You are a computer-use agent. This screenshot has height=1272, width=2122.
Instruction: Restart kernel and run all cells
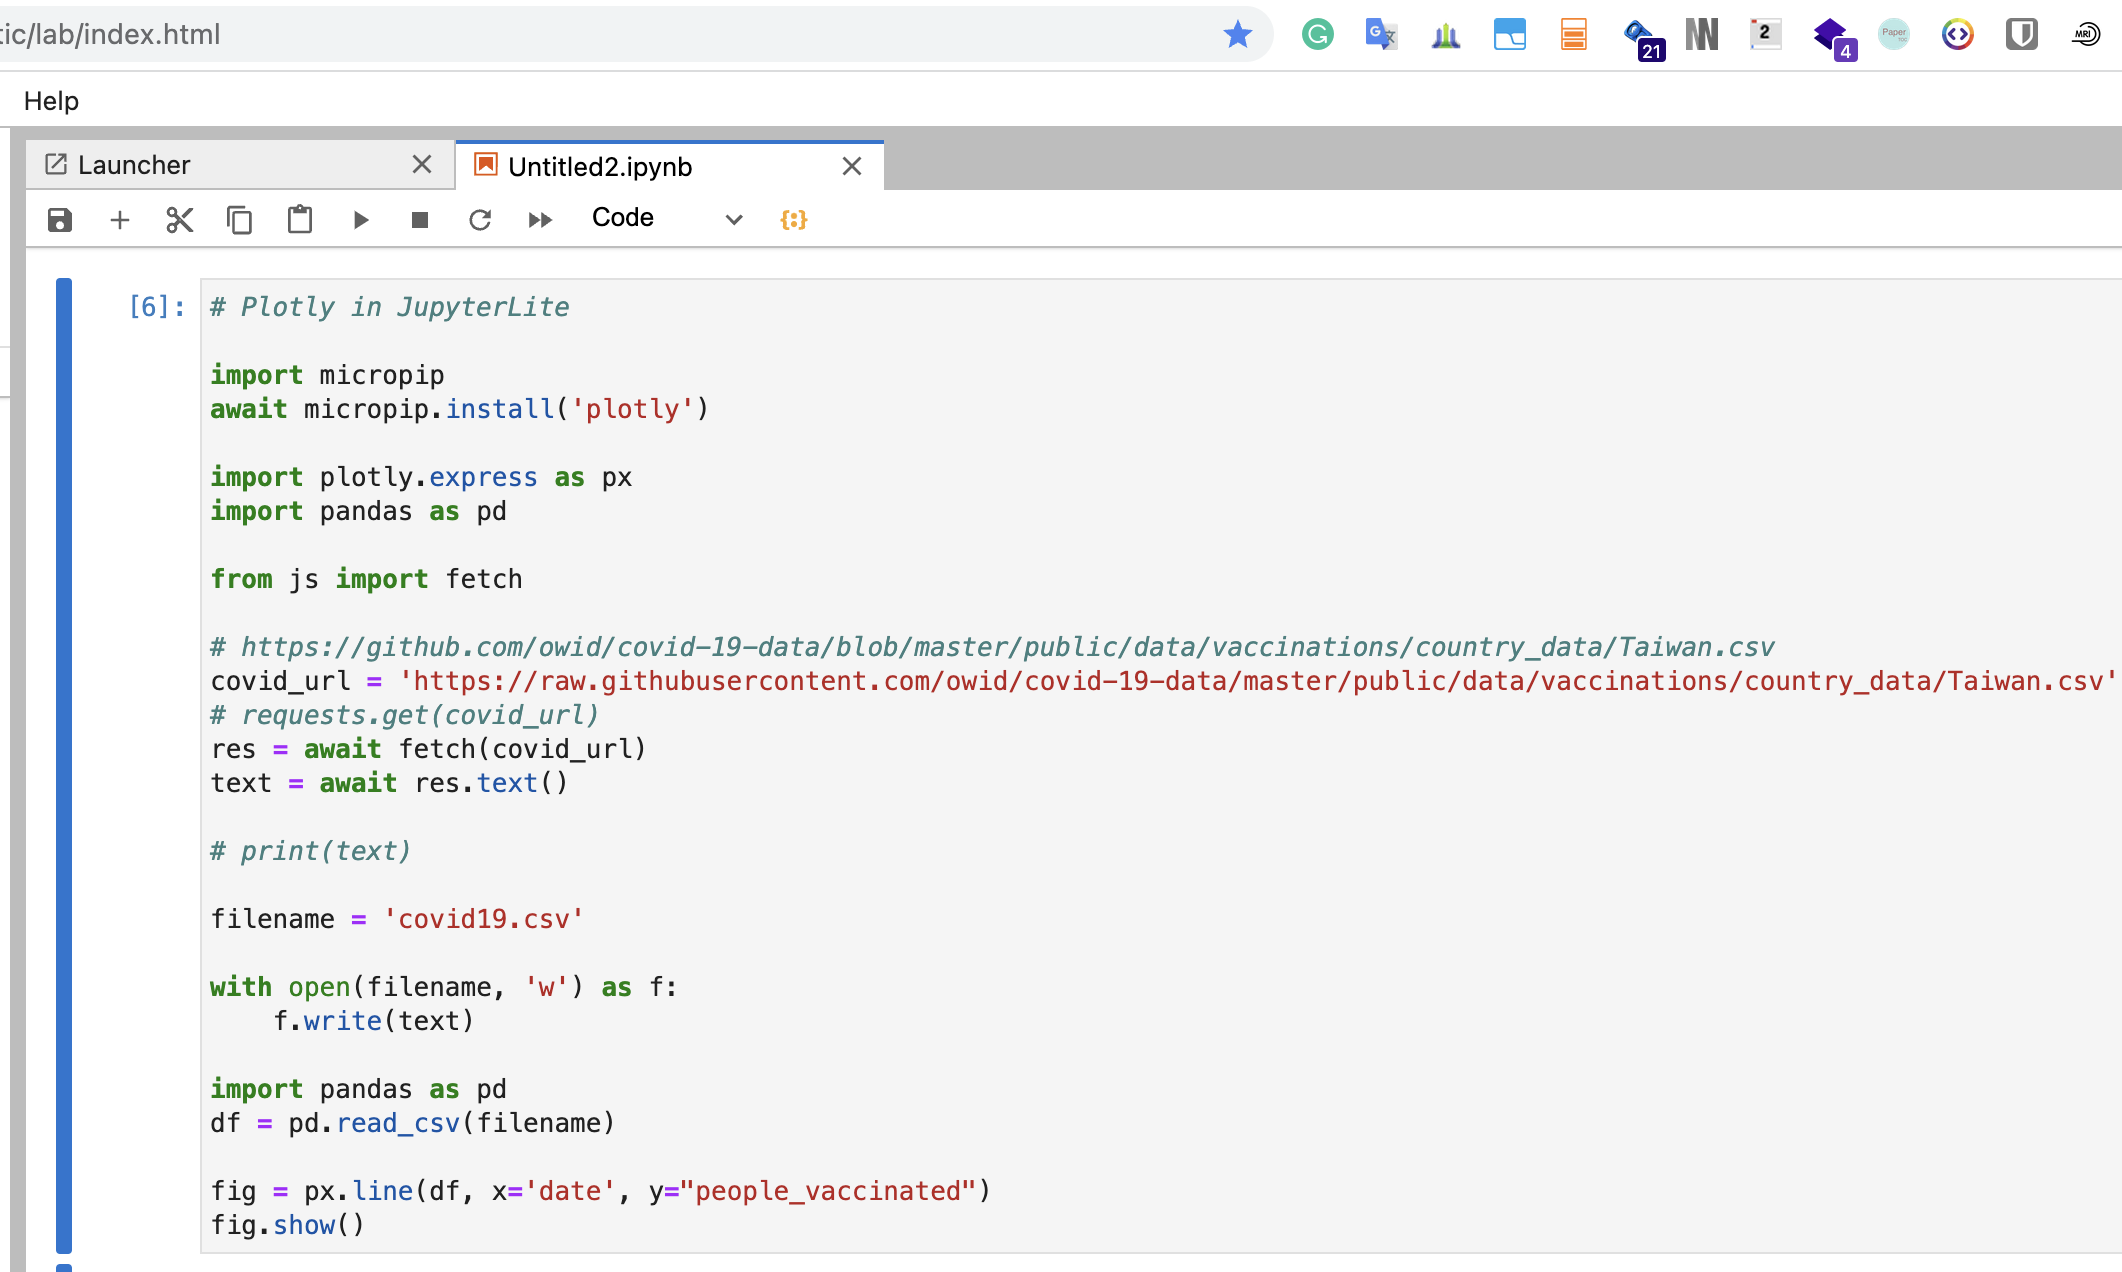click(540, 220)
